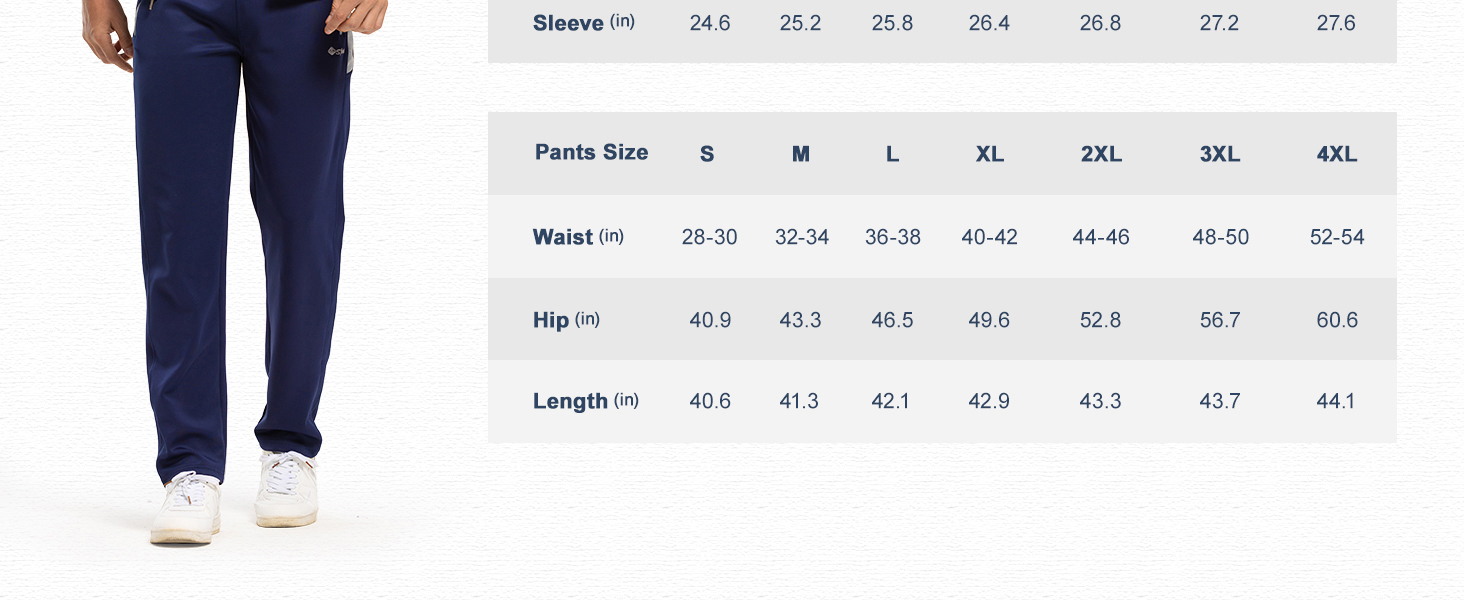Click the navy blue pants product image
1464x600 pixels.
pyautogui.click(x=240, y=250)
